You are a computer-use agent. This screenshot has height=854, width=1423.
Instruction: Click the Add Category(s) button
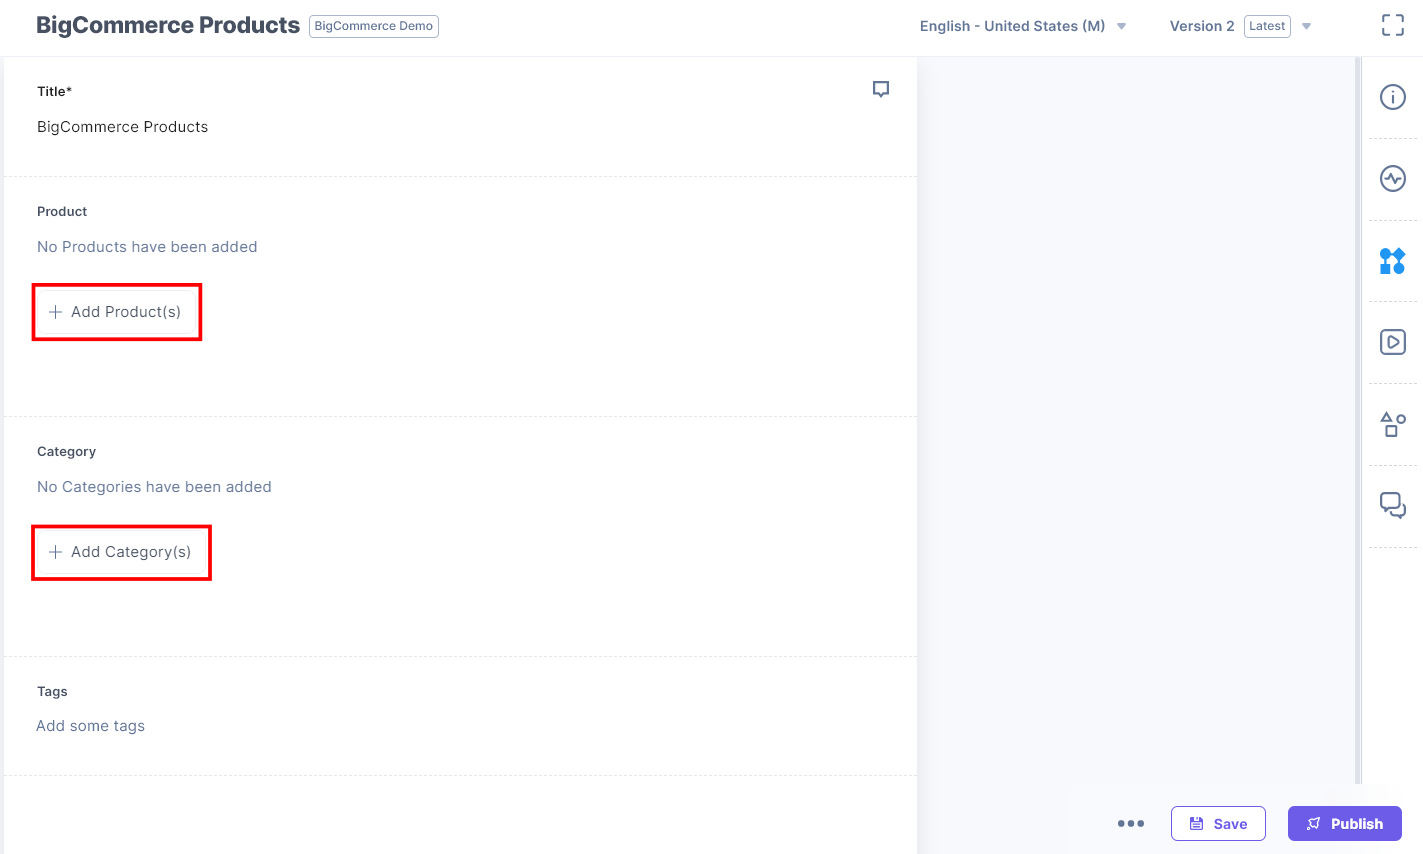pos(121,552)
